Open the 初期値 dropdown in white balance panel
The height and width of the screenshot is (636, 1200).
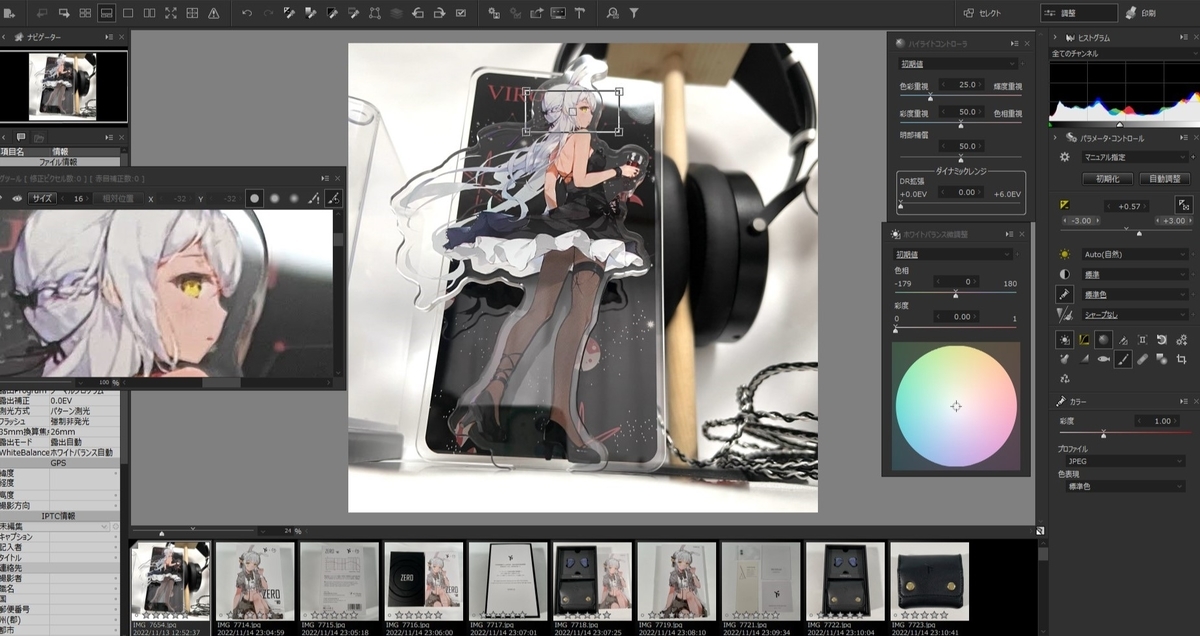point(953,254)
